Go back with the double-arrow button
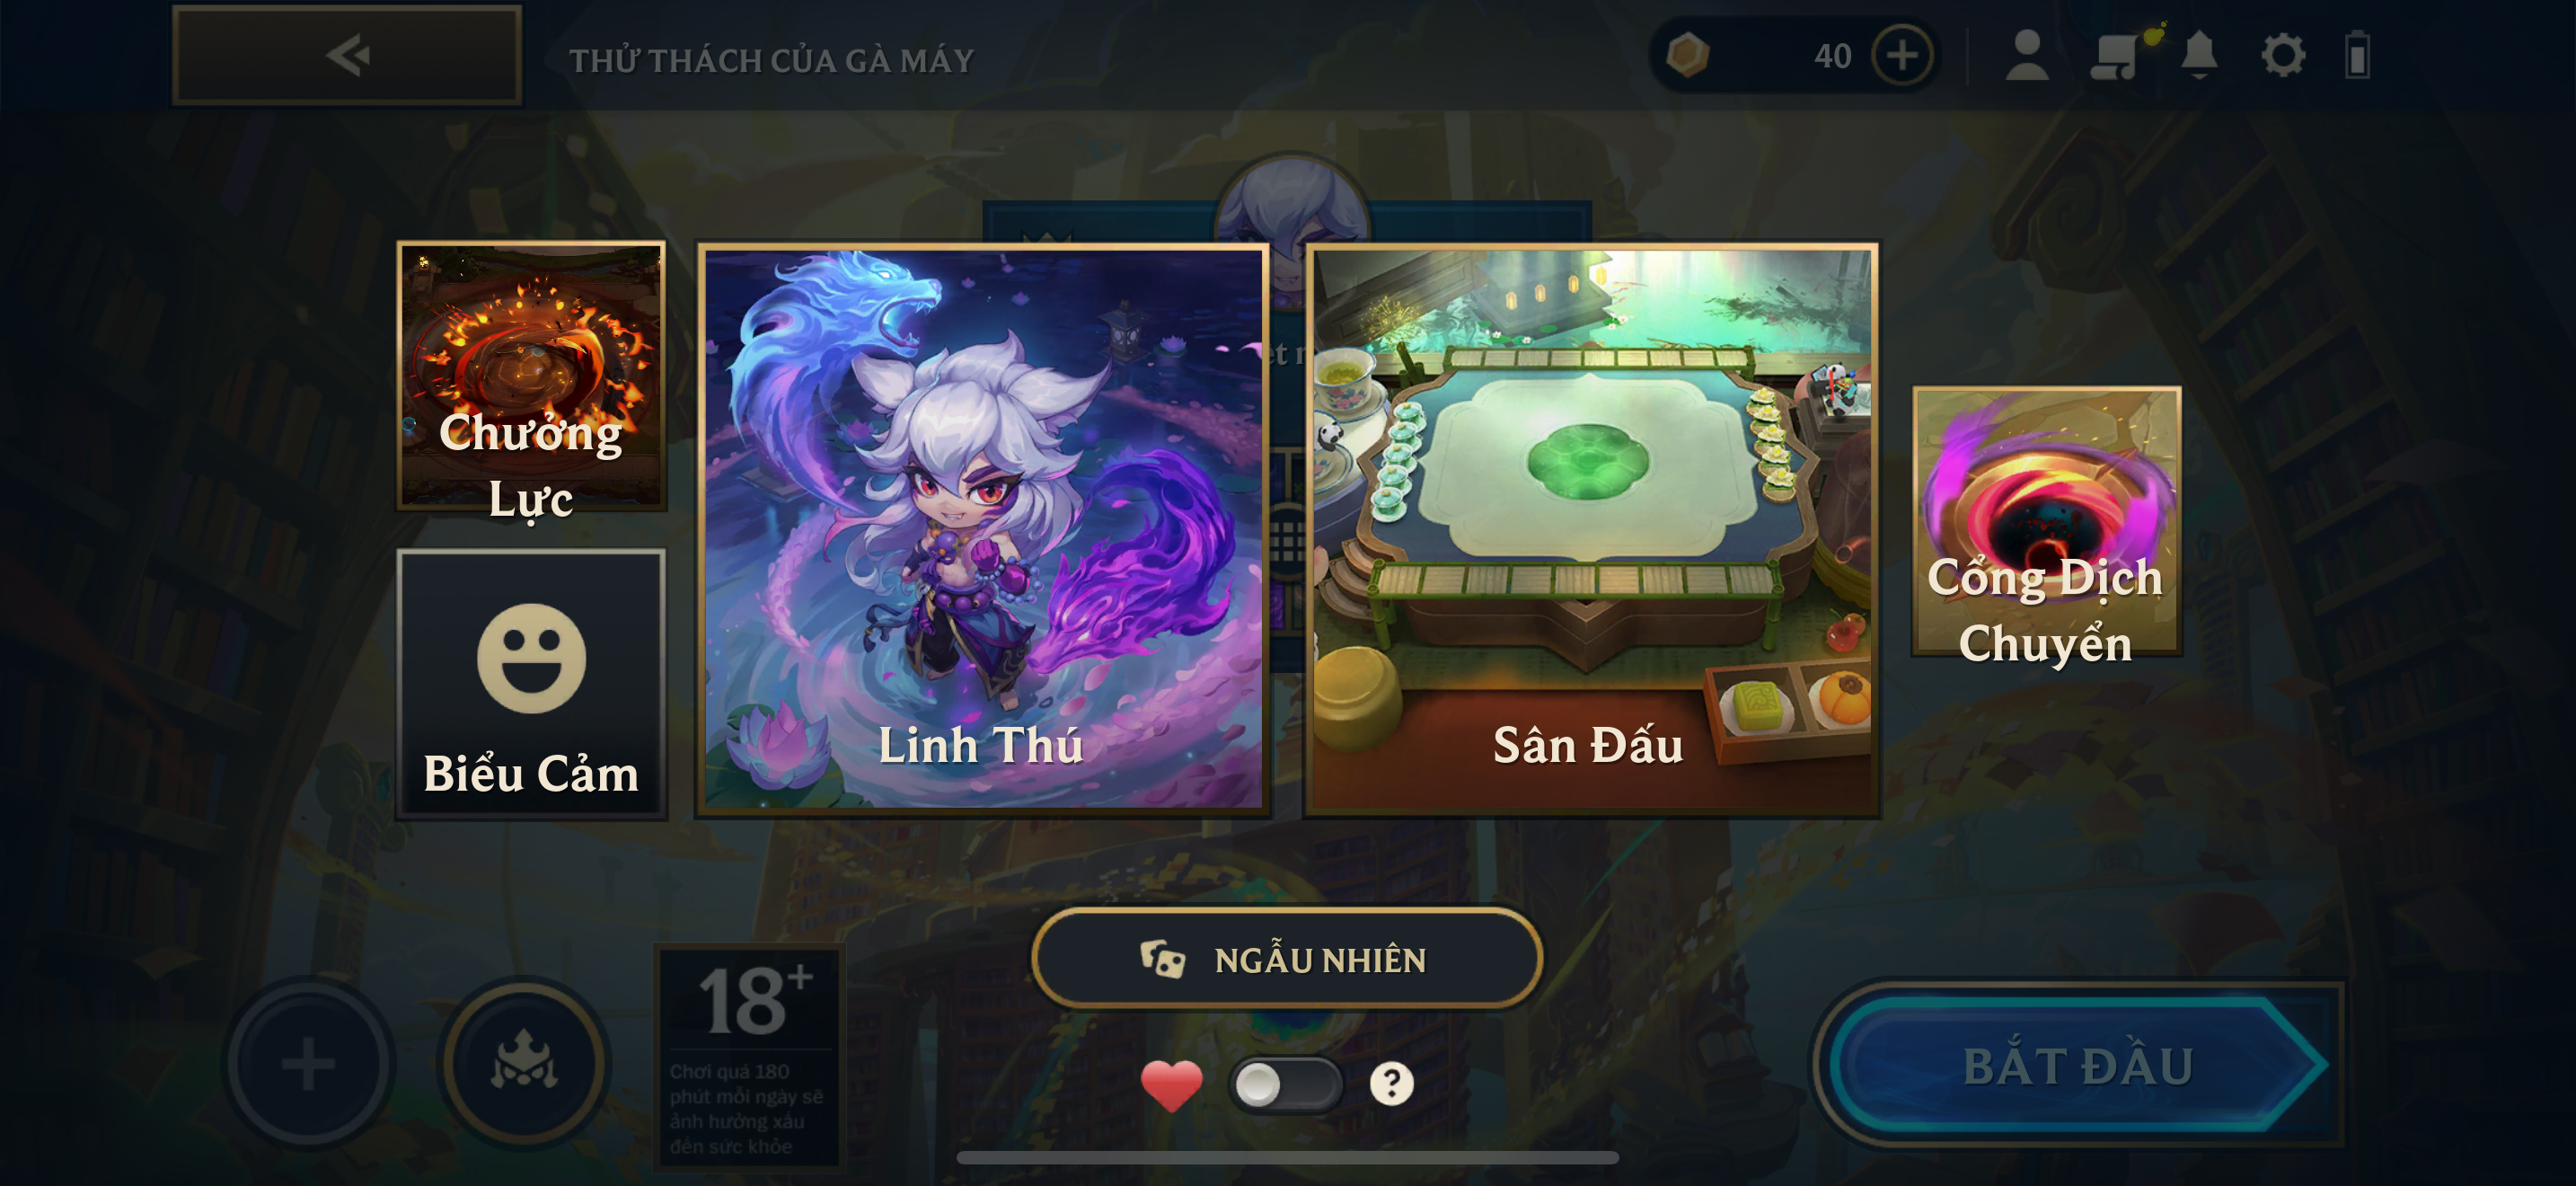2576x1186 pixels. tap(347, 55)
